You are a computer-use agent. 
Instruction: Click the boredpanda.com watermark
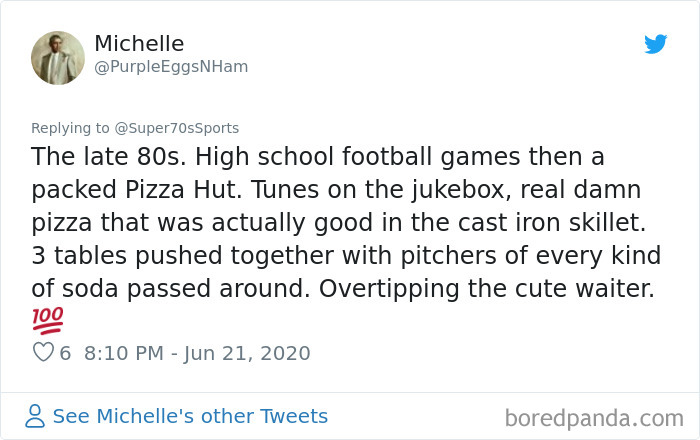point(594,417)
